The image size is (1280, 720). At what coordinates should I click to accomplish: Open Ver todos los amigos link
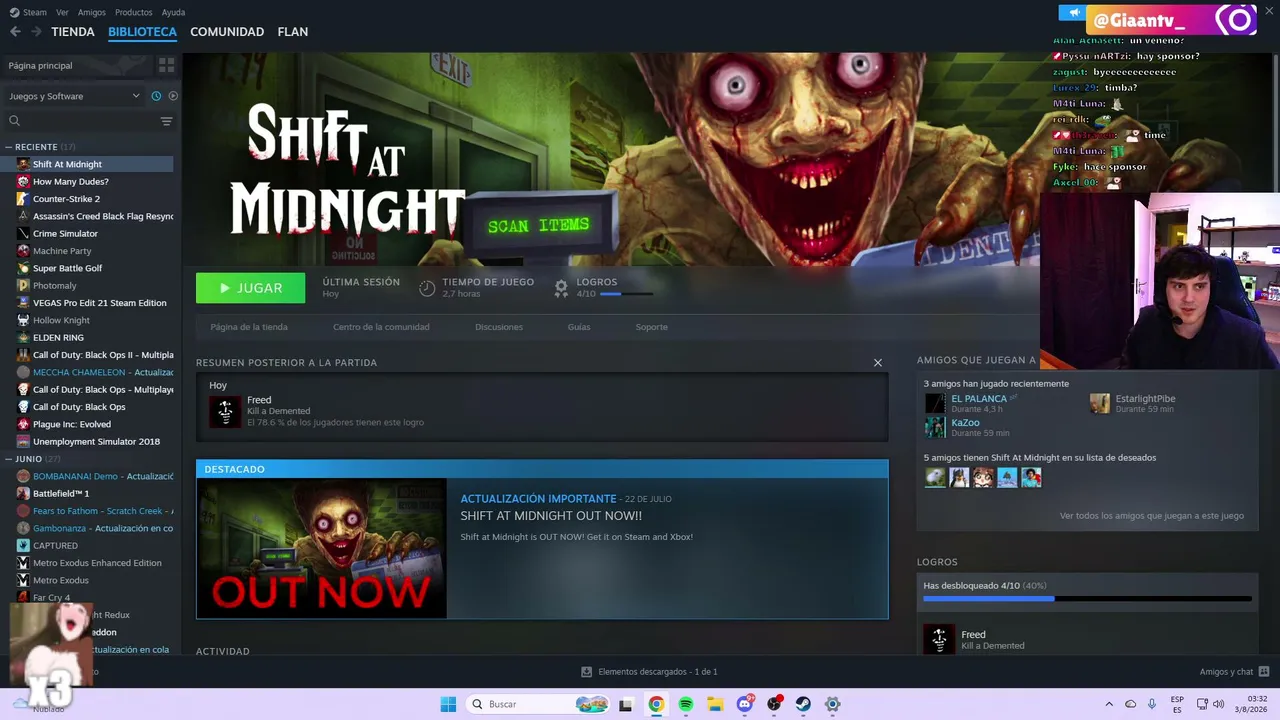[x=1152, y=516]
